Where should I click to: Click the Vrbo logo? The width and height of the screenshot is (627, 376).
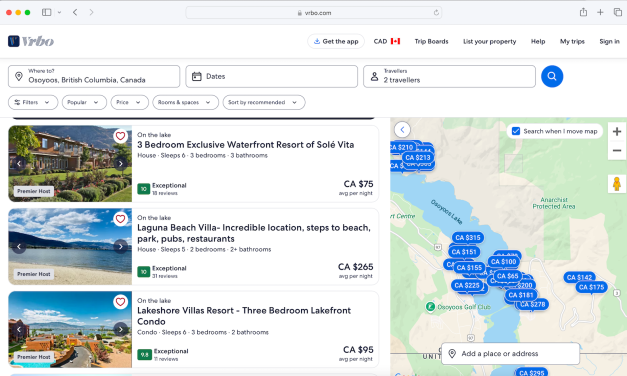[31, 41]
